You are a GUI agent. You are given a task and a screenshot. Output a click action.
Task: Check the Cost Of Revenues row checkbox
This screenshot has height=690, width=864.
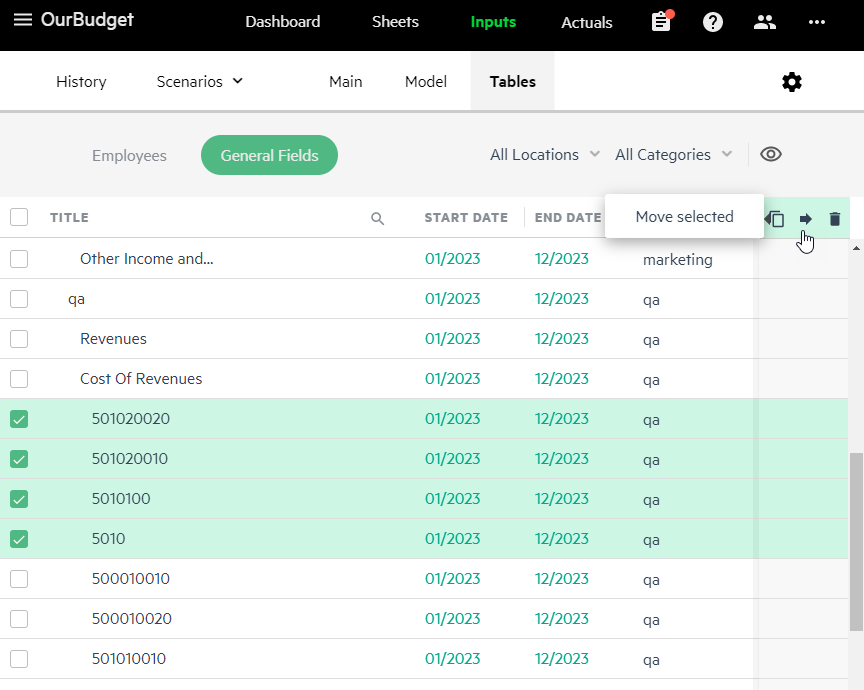click(19, 379)
